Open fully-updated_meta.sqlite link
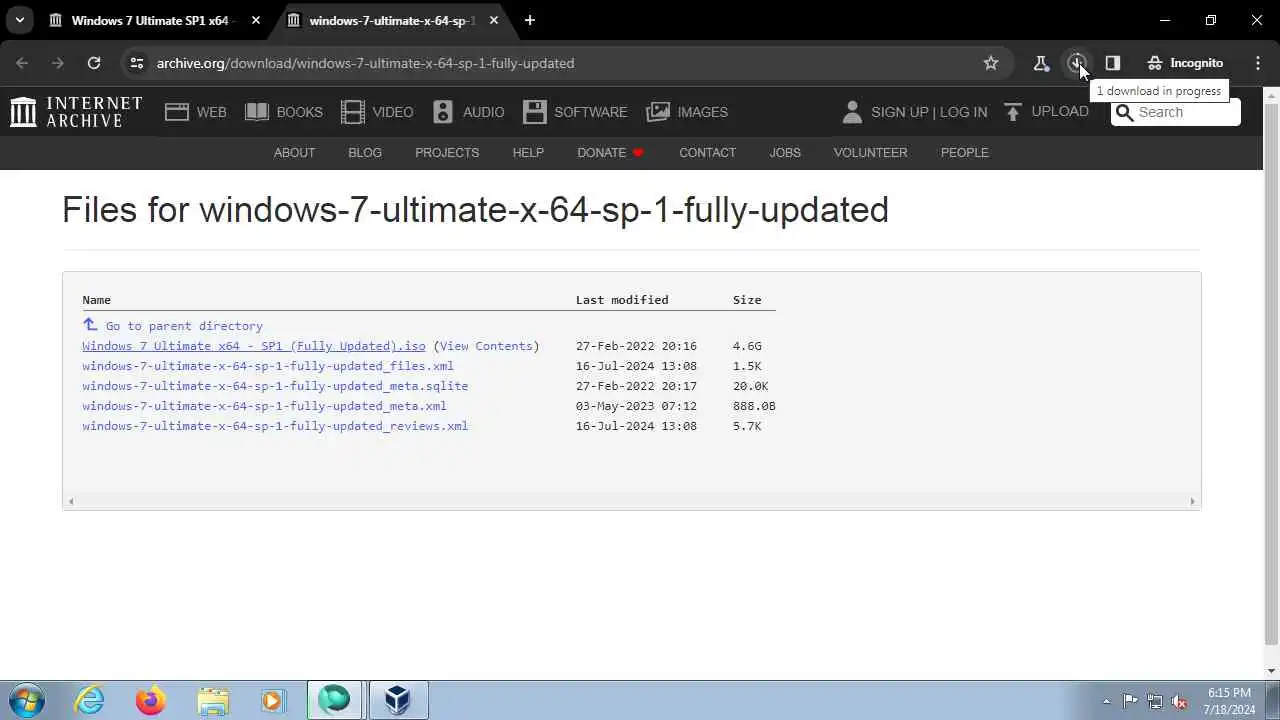The width and height of the screenshot is (1280, 720). [x=275, y=386]
